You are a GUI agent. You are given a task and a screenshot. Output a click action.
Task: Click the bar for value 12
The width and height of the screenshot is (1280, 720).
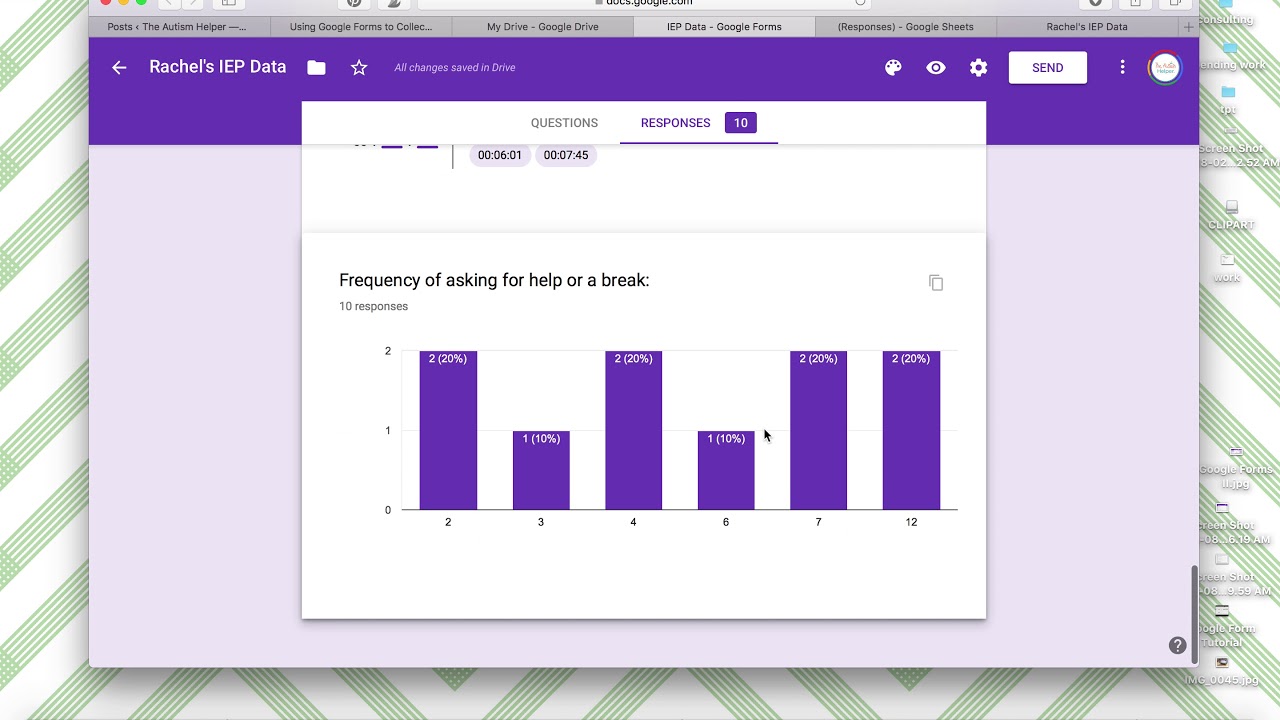click(x=911, y=430)
